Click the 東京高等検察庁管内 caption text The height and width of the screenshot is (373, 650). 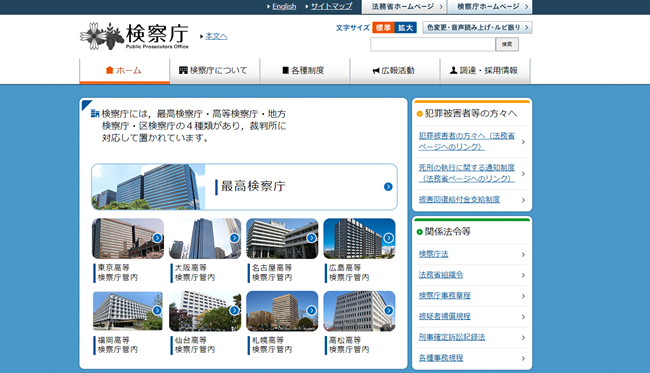click(x=117, y=273)
